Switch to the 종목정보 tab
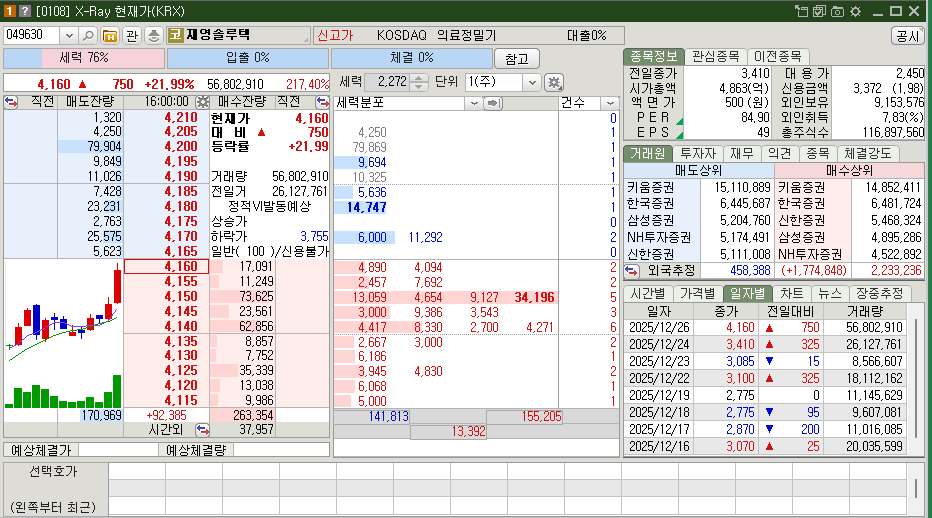The image size is (932, 518). pyautogui.click(x=654, y=56)
